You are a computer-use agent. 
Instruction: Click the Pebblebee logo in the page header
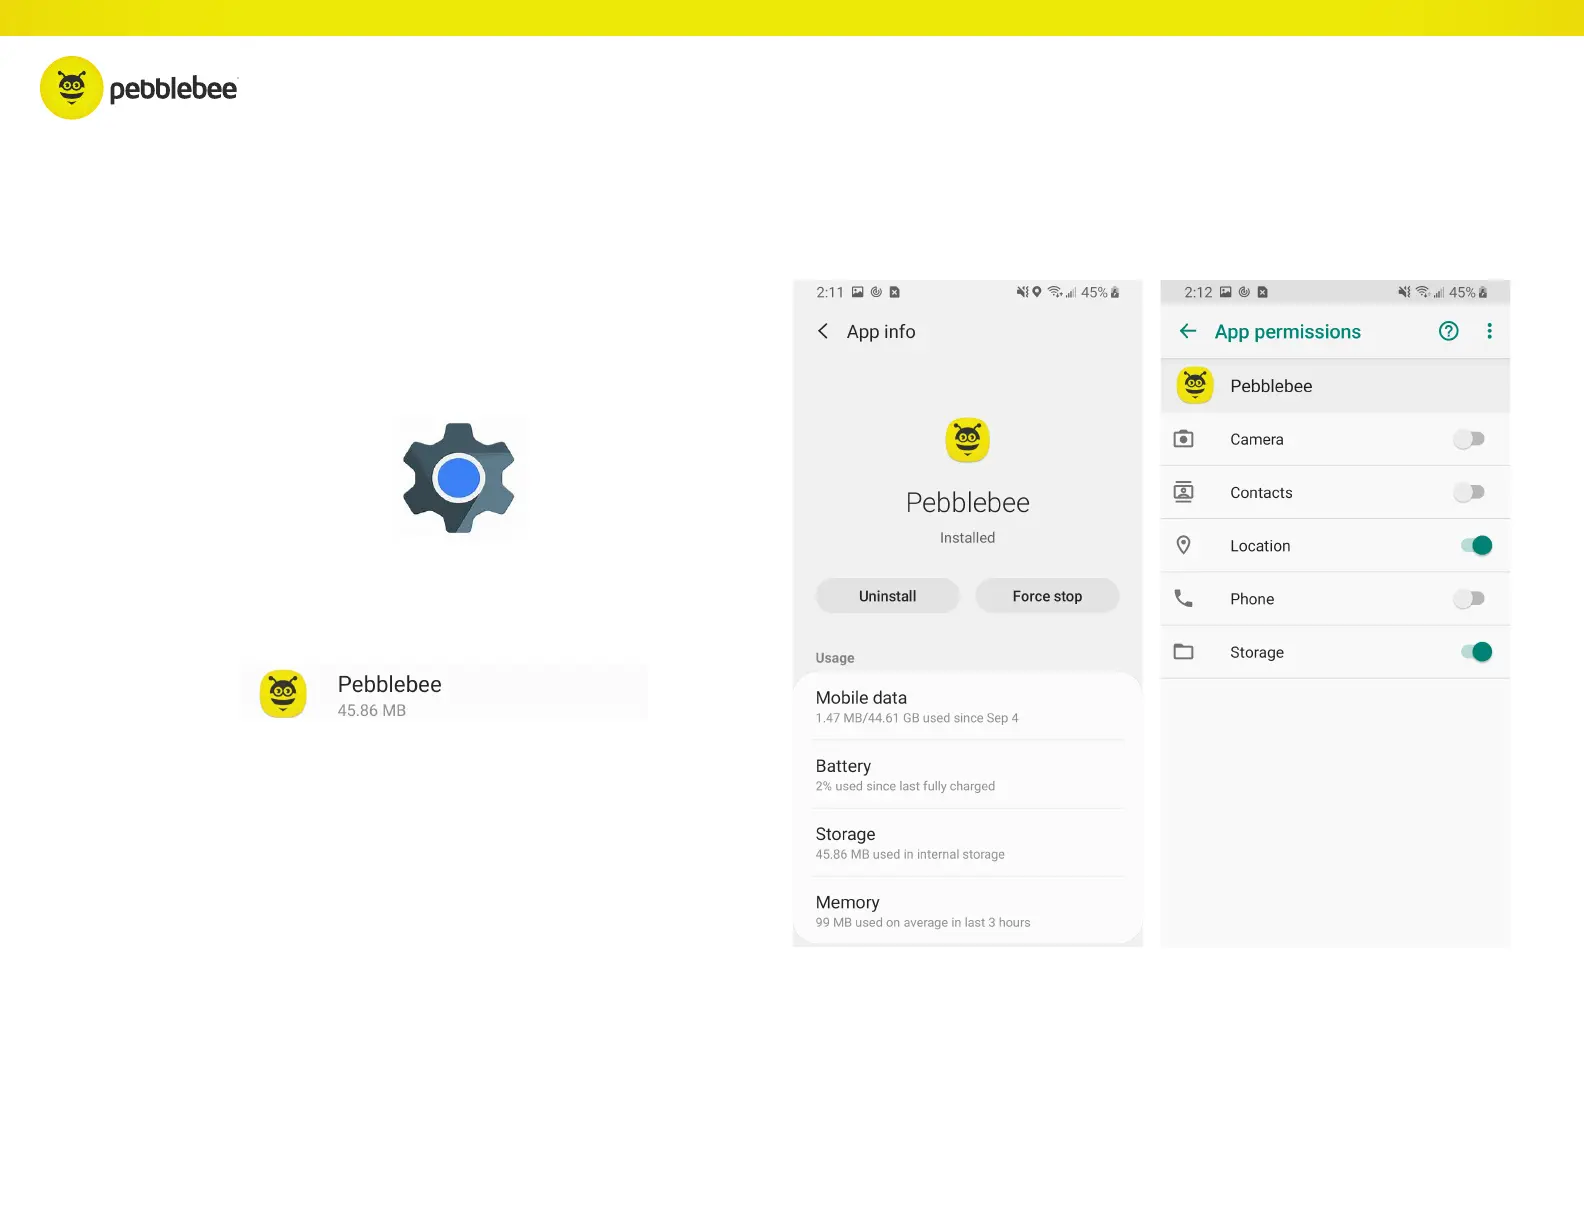139,88
